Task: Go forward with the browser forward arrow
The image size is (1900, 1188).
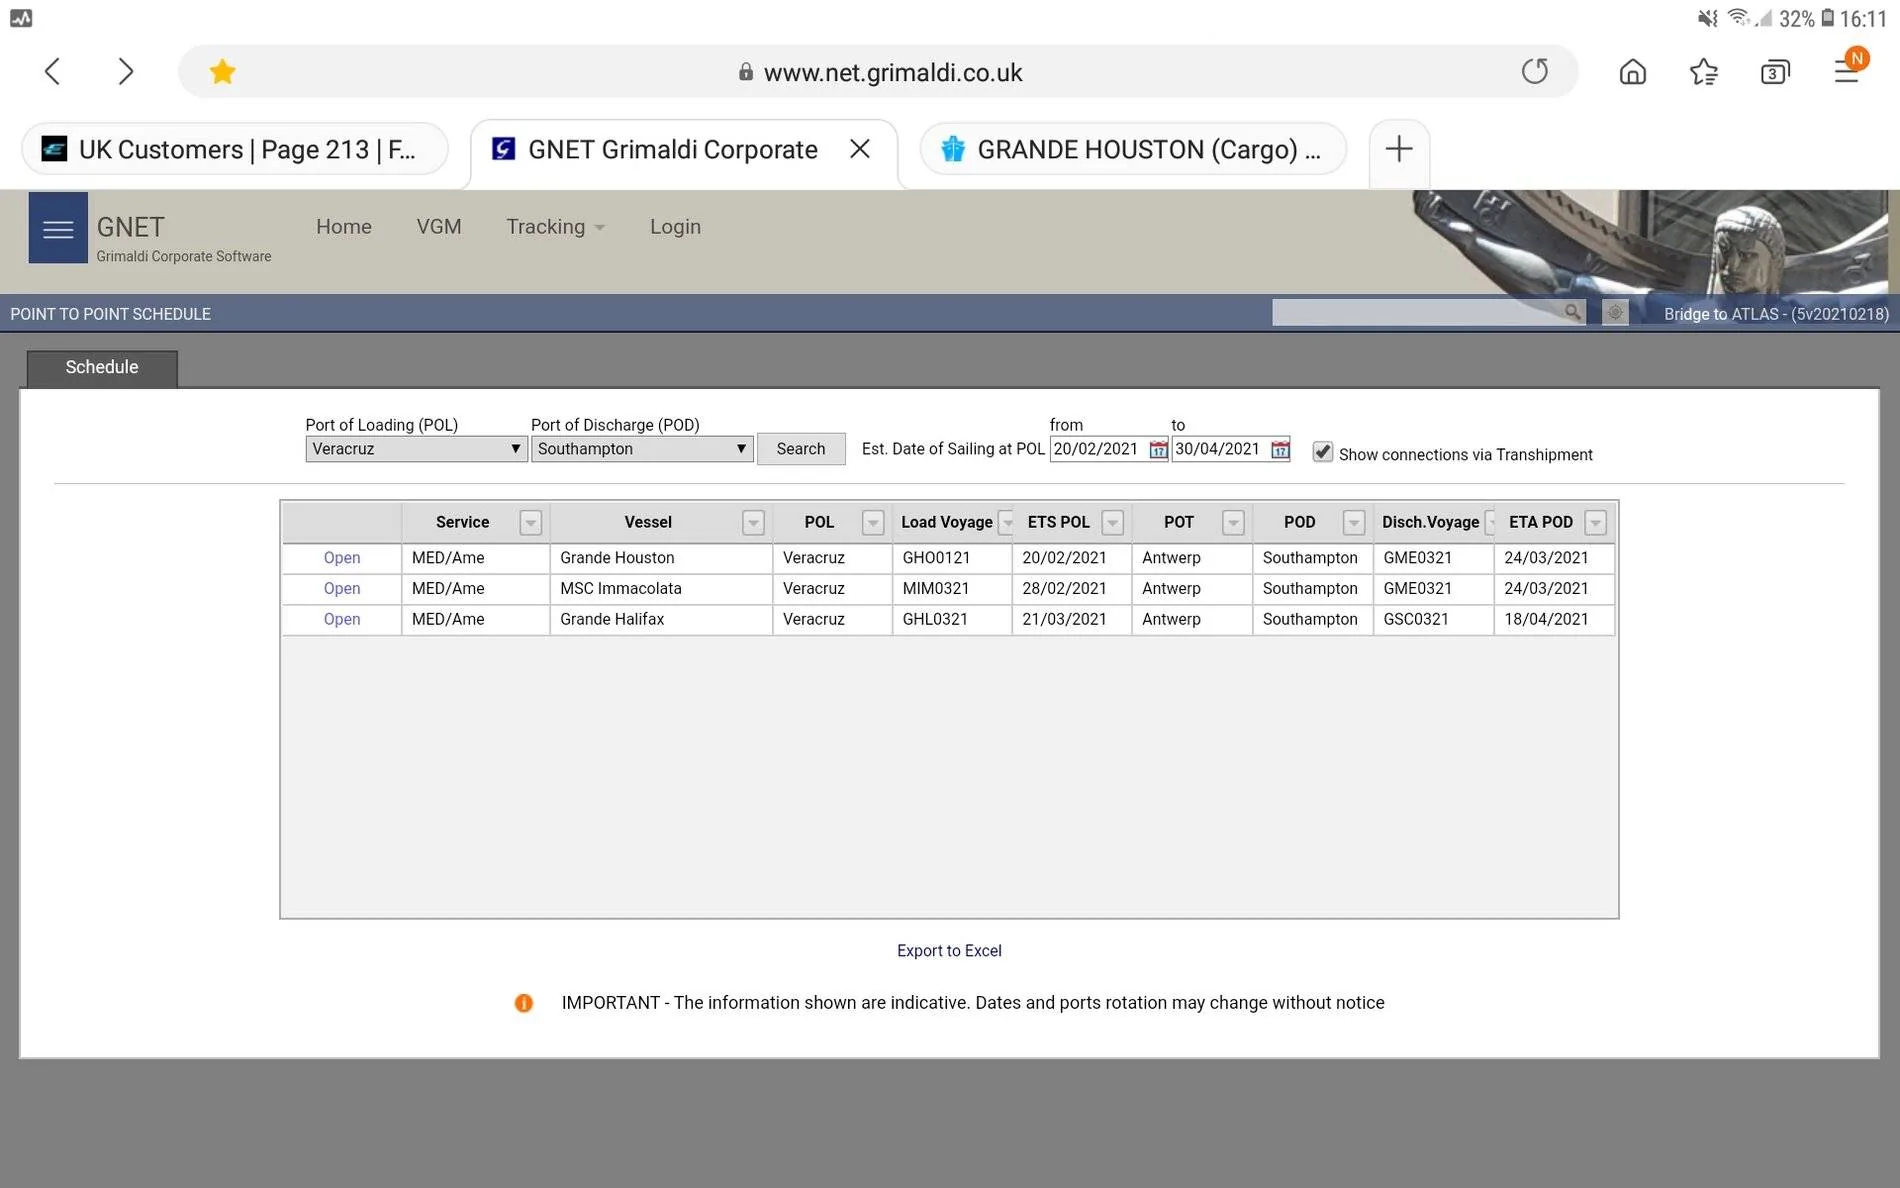Action: tap(125, 71)
